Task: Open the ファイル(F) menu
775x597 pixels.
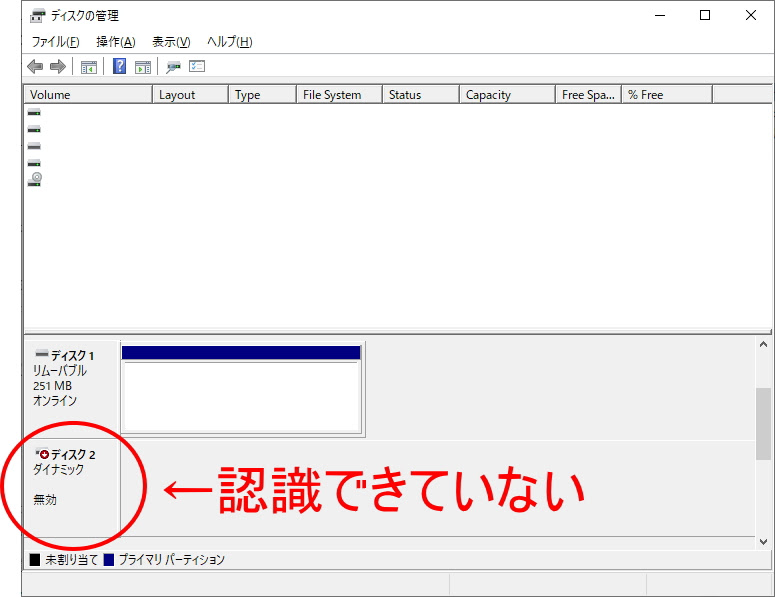Action: click(55, 42)
